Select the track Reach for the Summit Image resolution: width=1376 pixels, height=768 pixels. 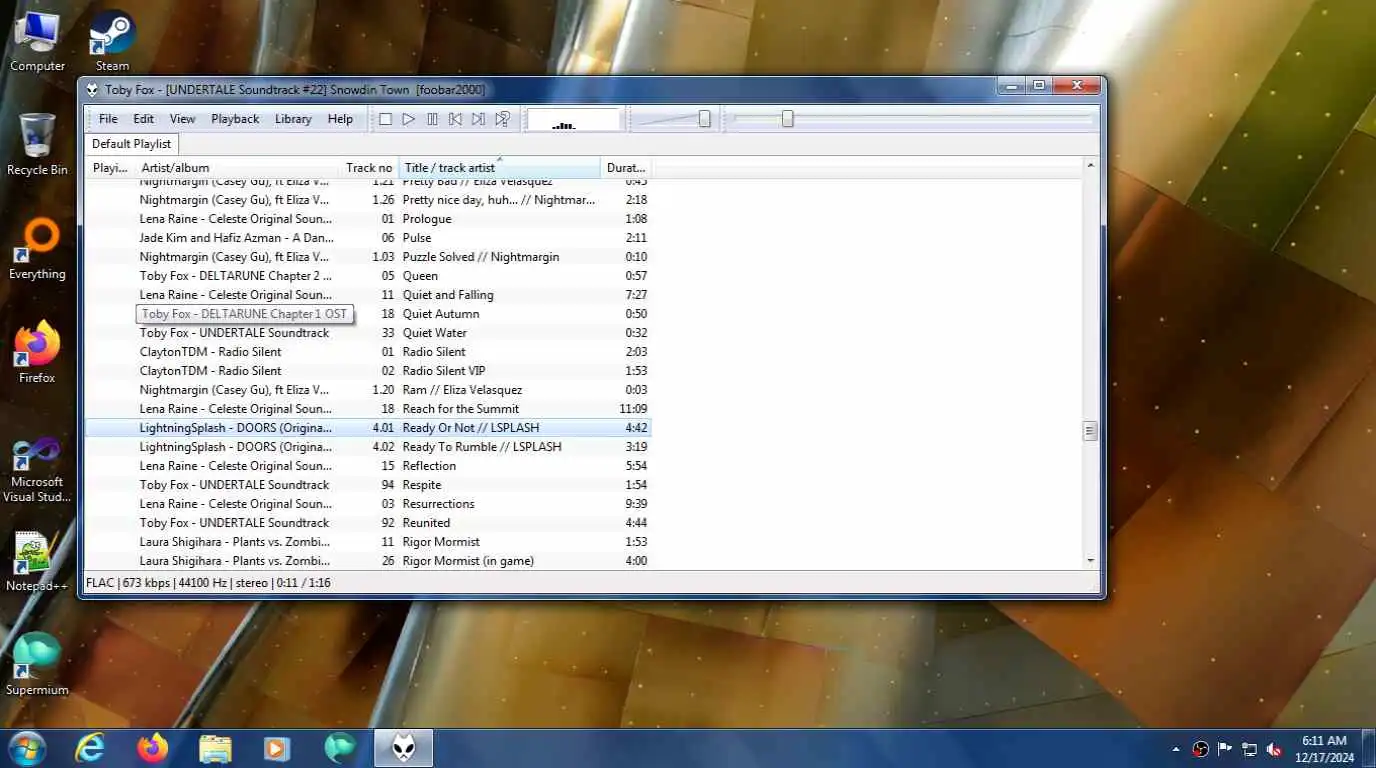368,409
